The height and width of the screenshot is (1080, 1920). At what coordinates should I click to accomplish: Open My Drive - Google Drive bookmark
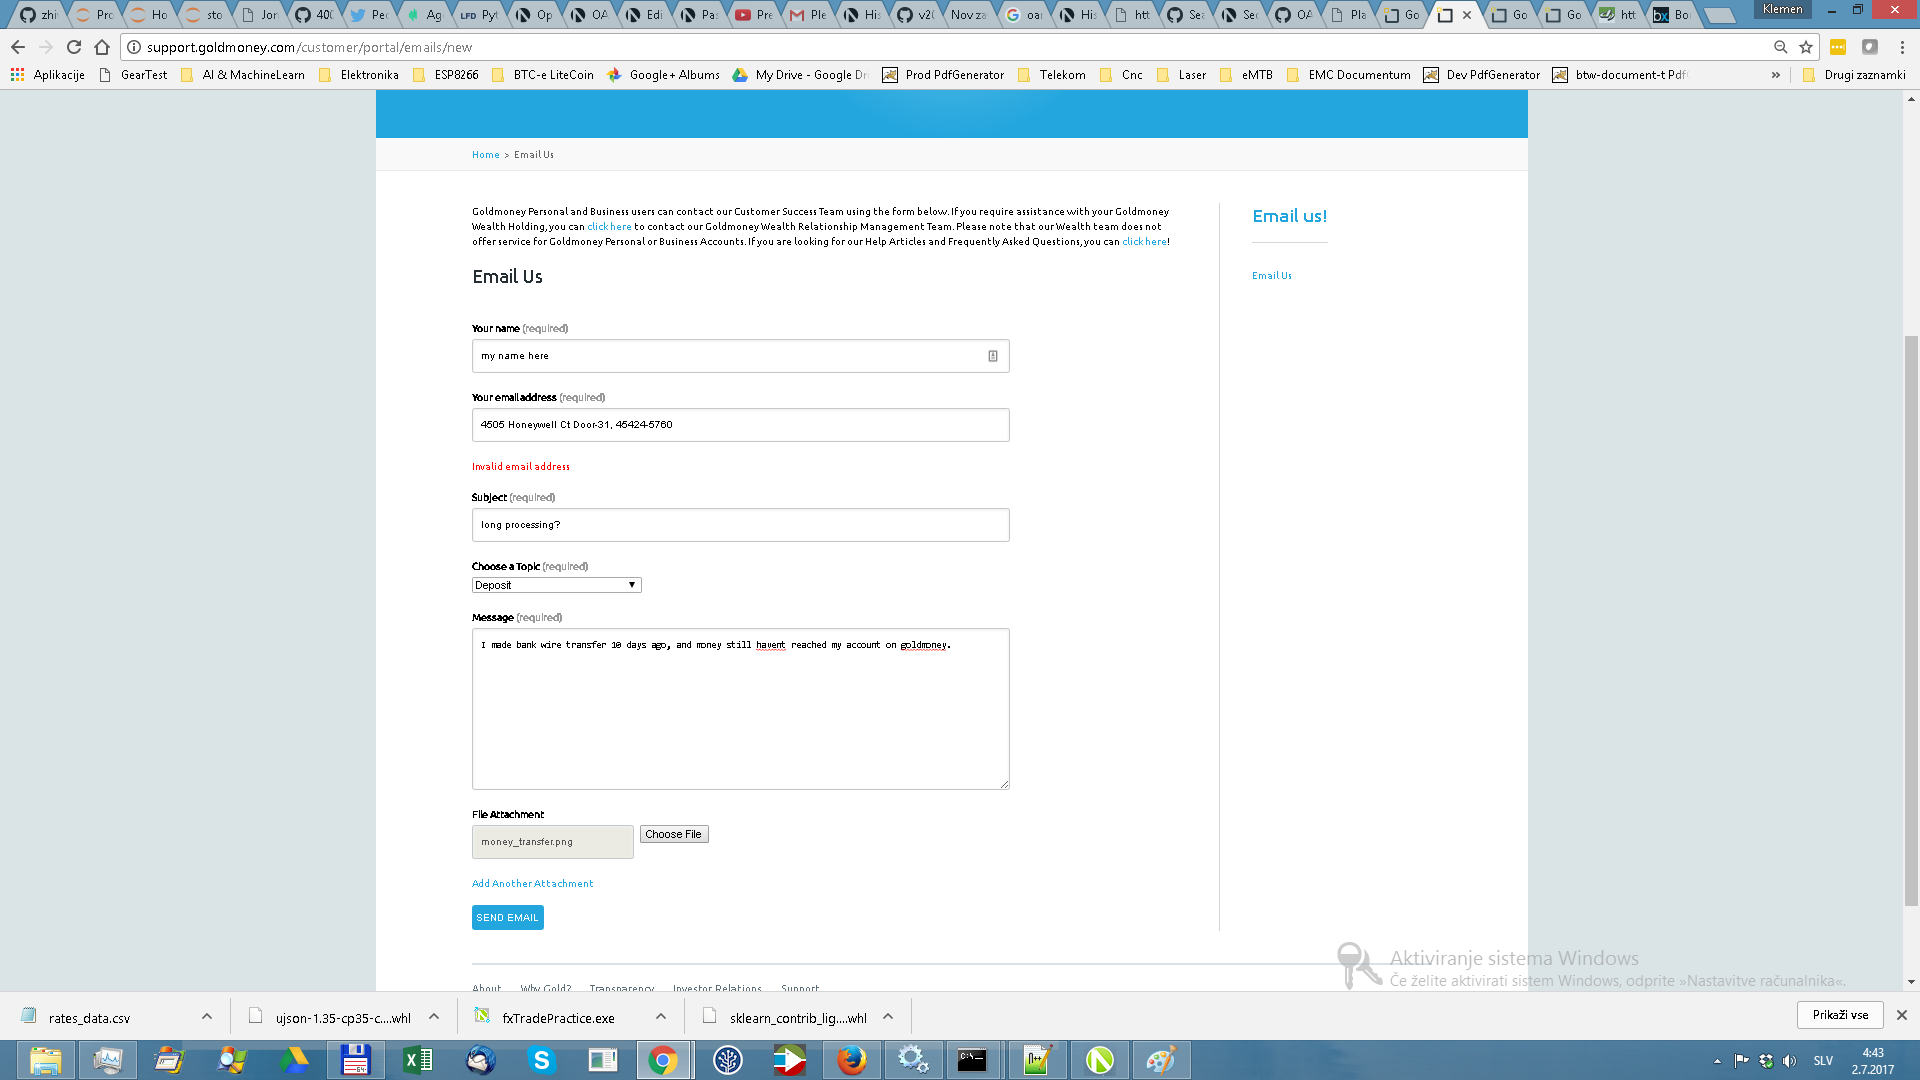point(801,75)
